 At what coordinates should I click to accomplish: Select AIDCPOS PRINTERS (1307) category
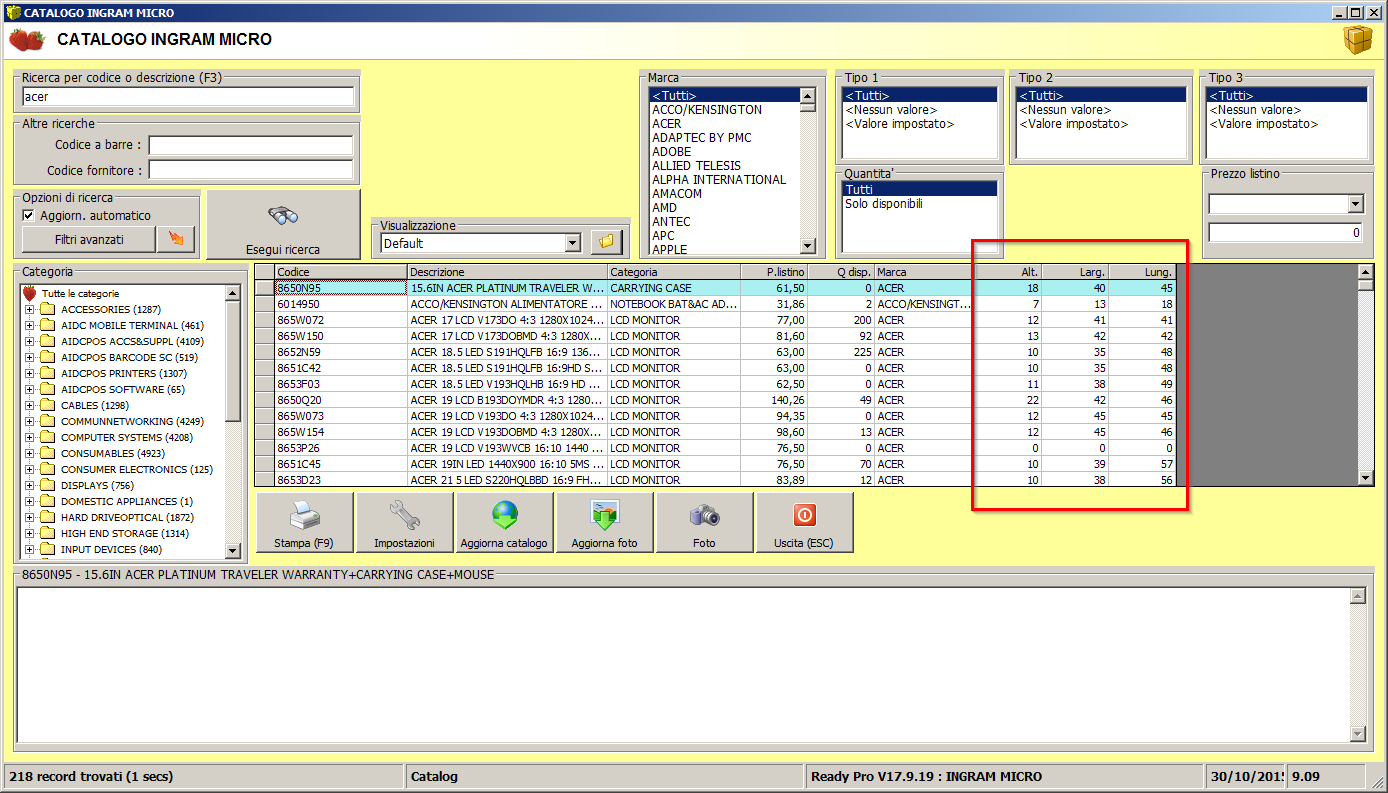pyautogui.click(x=123, y=373)
